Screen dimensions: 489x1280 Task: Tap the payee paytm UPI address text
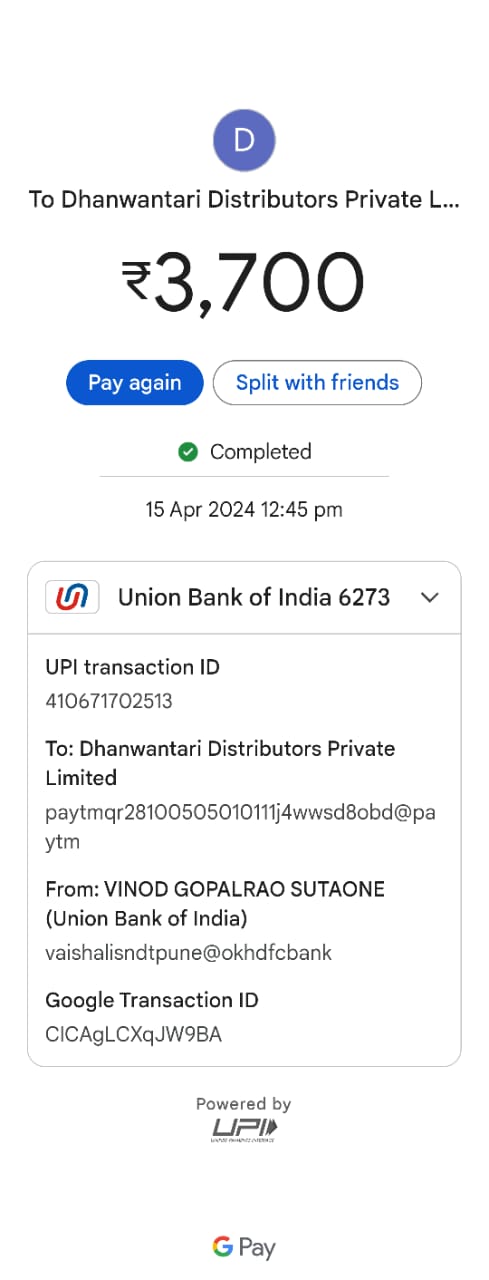click(x=240, y=826)
